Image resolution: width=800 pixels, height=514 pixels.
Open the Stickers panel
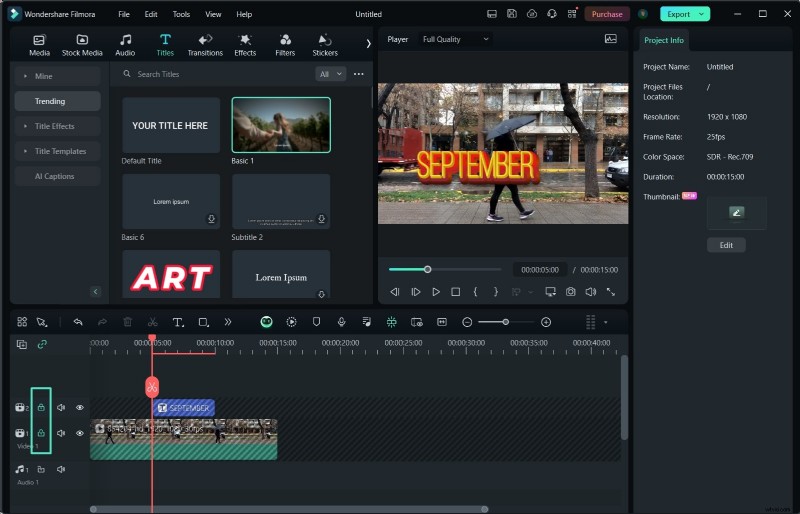click(325, 44)
